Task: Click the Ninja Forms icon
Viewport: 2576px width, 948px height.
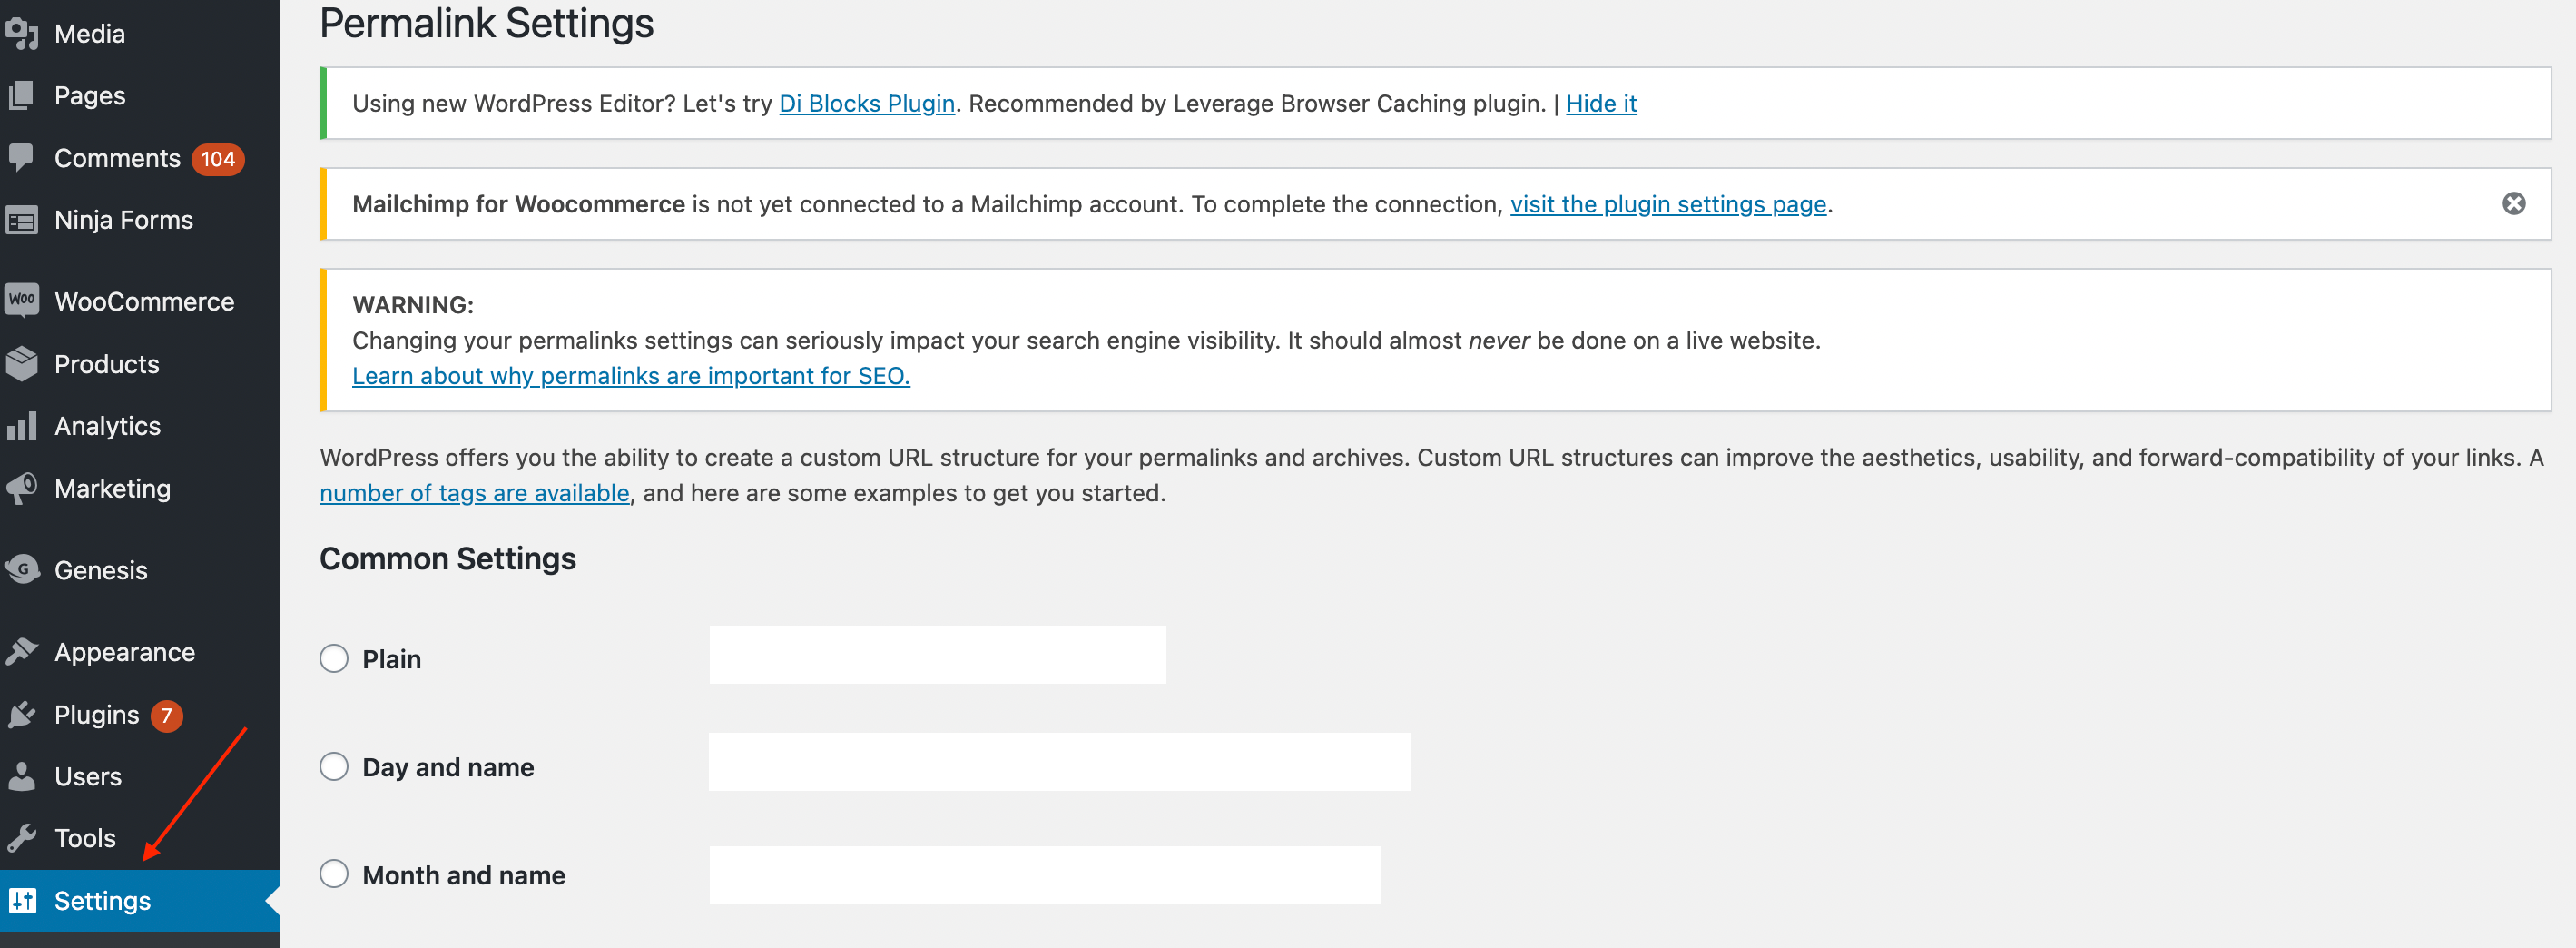Action: (x=21, y=220)
